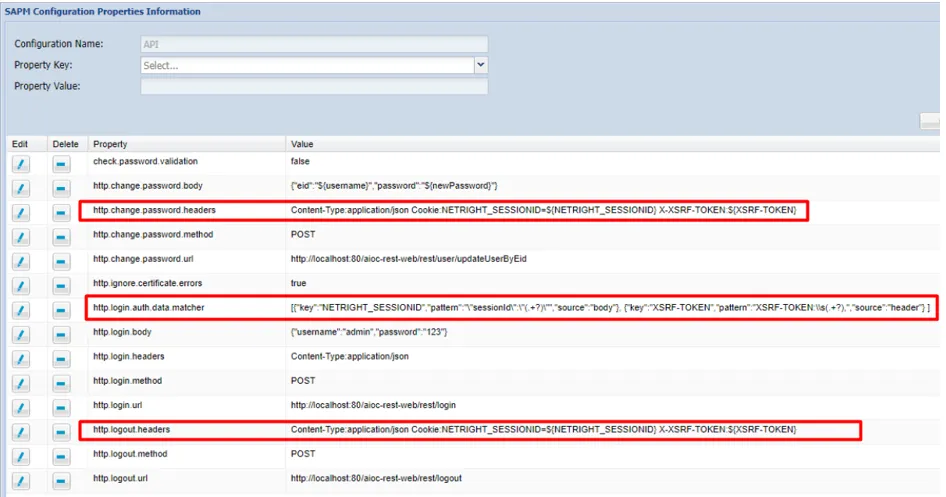
Task: Sort by the Property column header
Action: point(186,144)
